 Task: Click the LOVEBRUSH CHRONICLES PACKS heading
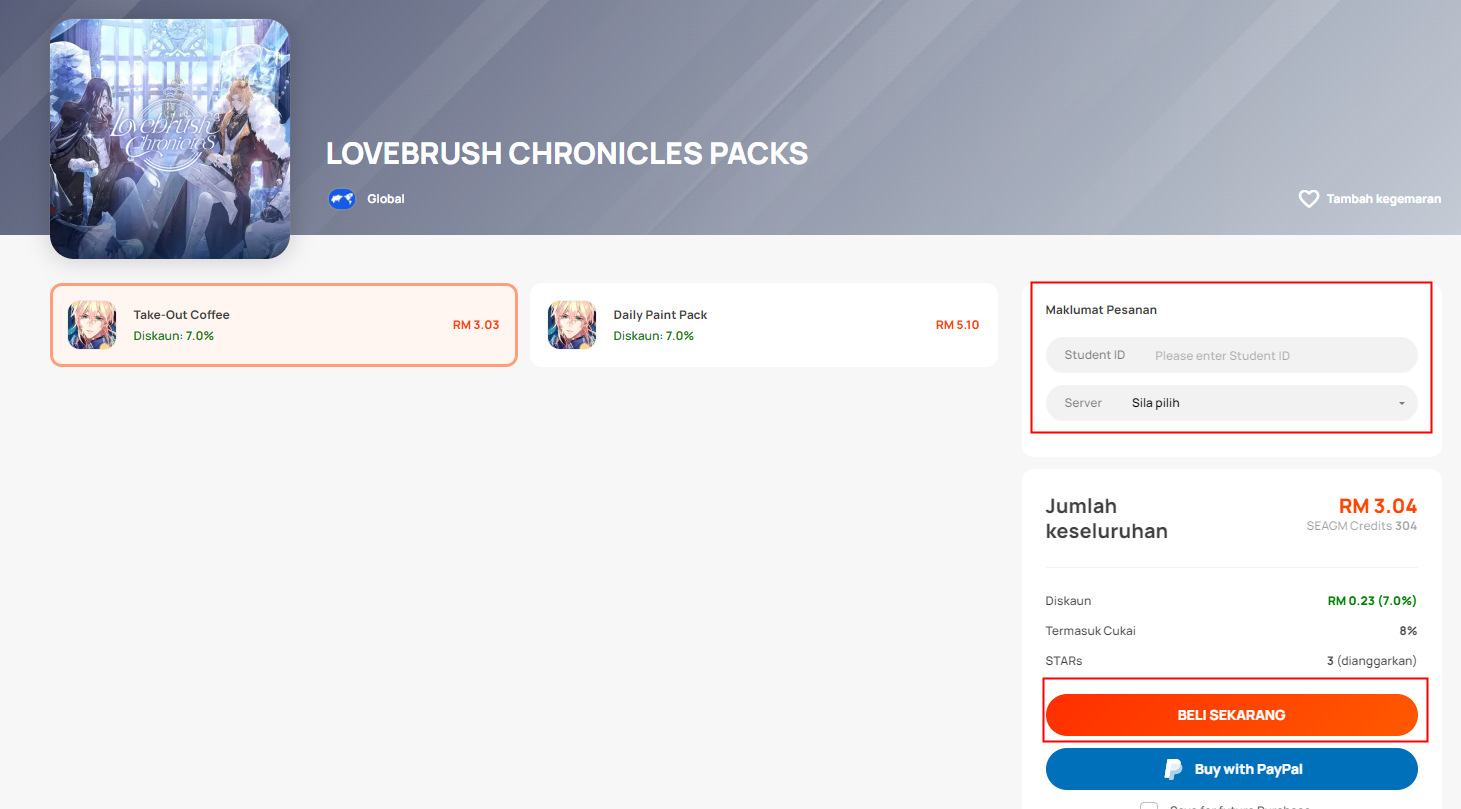(x=567, y=154)
